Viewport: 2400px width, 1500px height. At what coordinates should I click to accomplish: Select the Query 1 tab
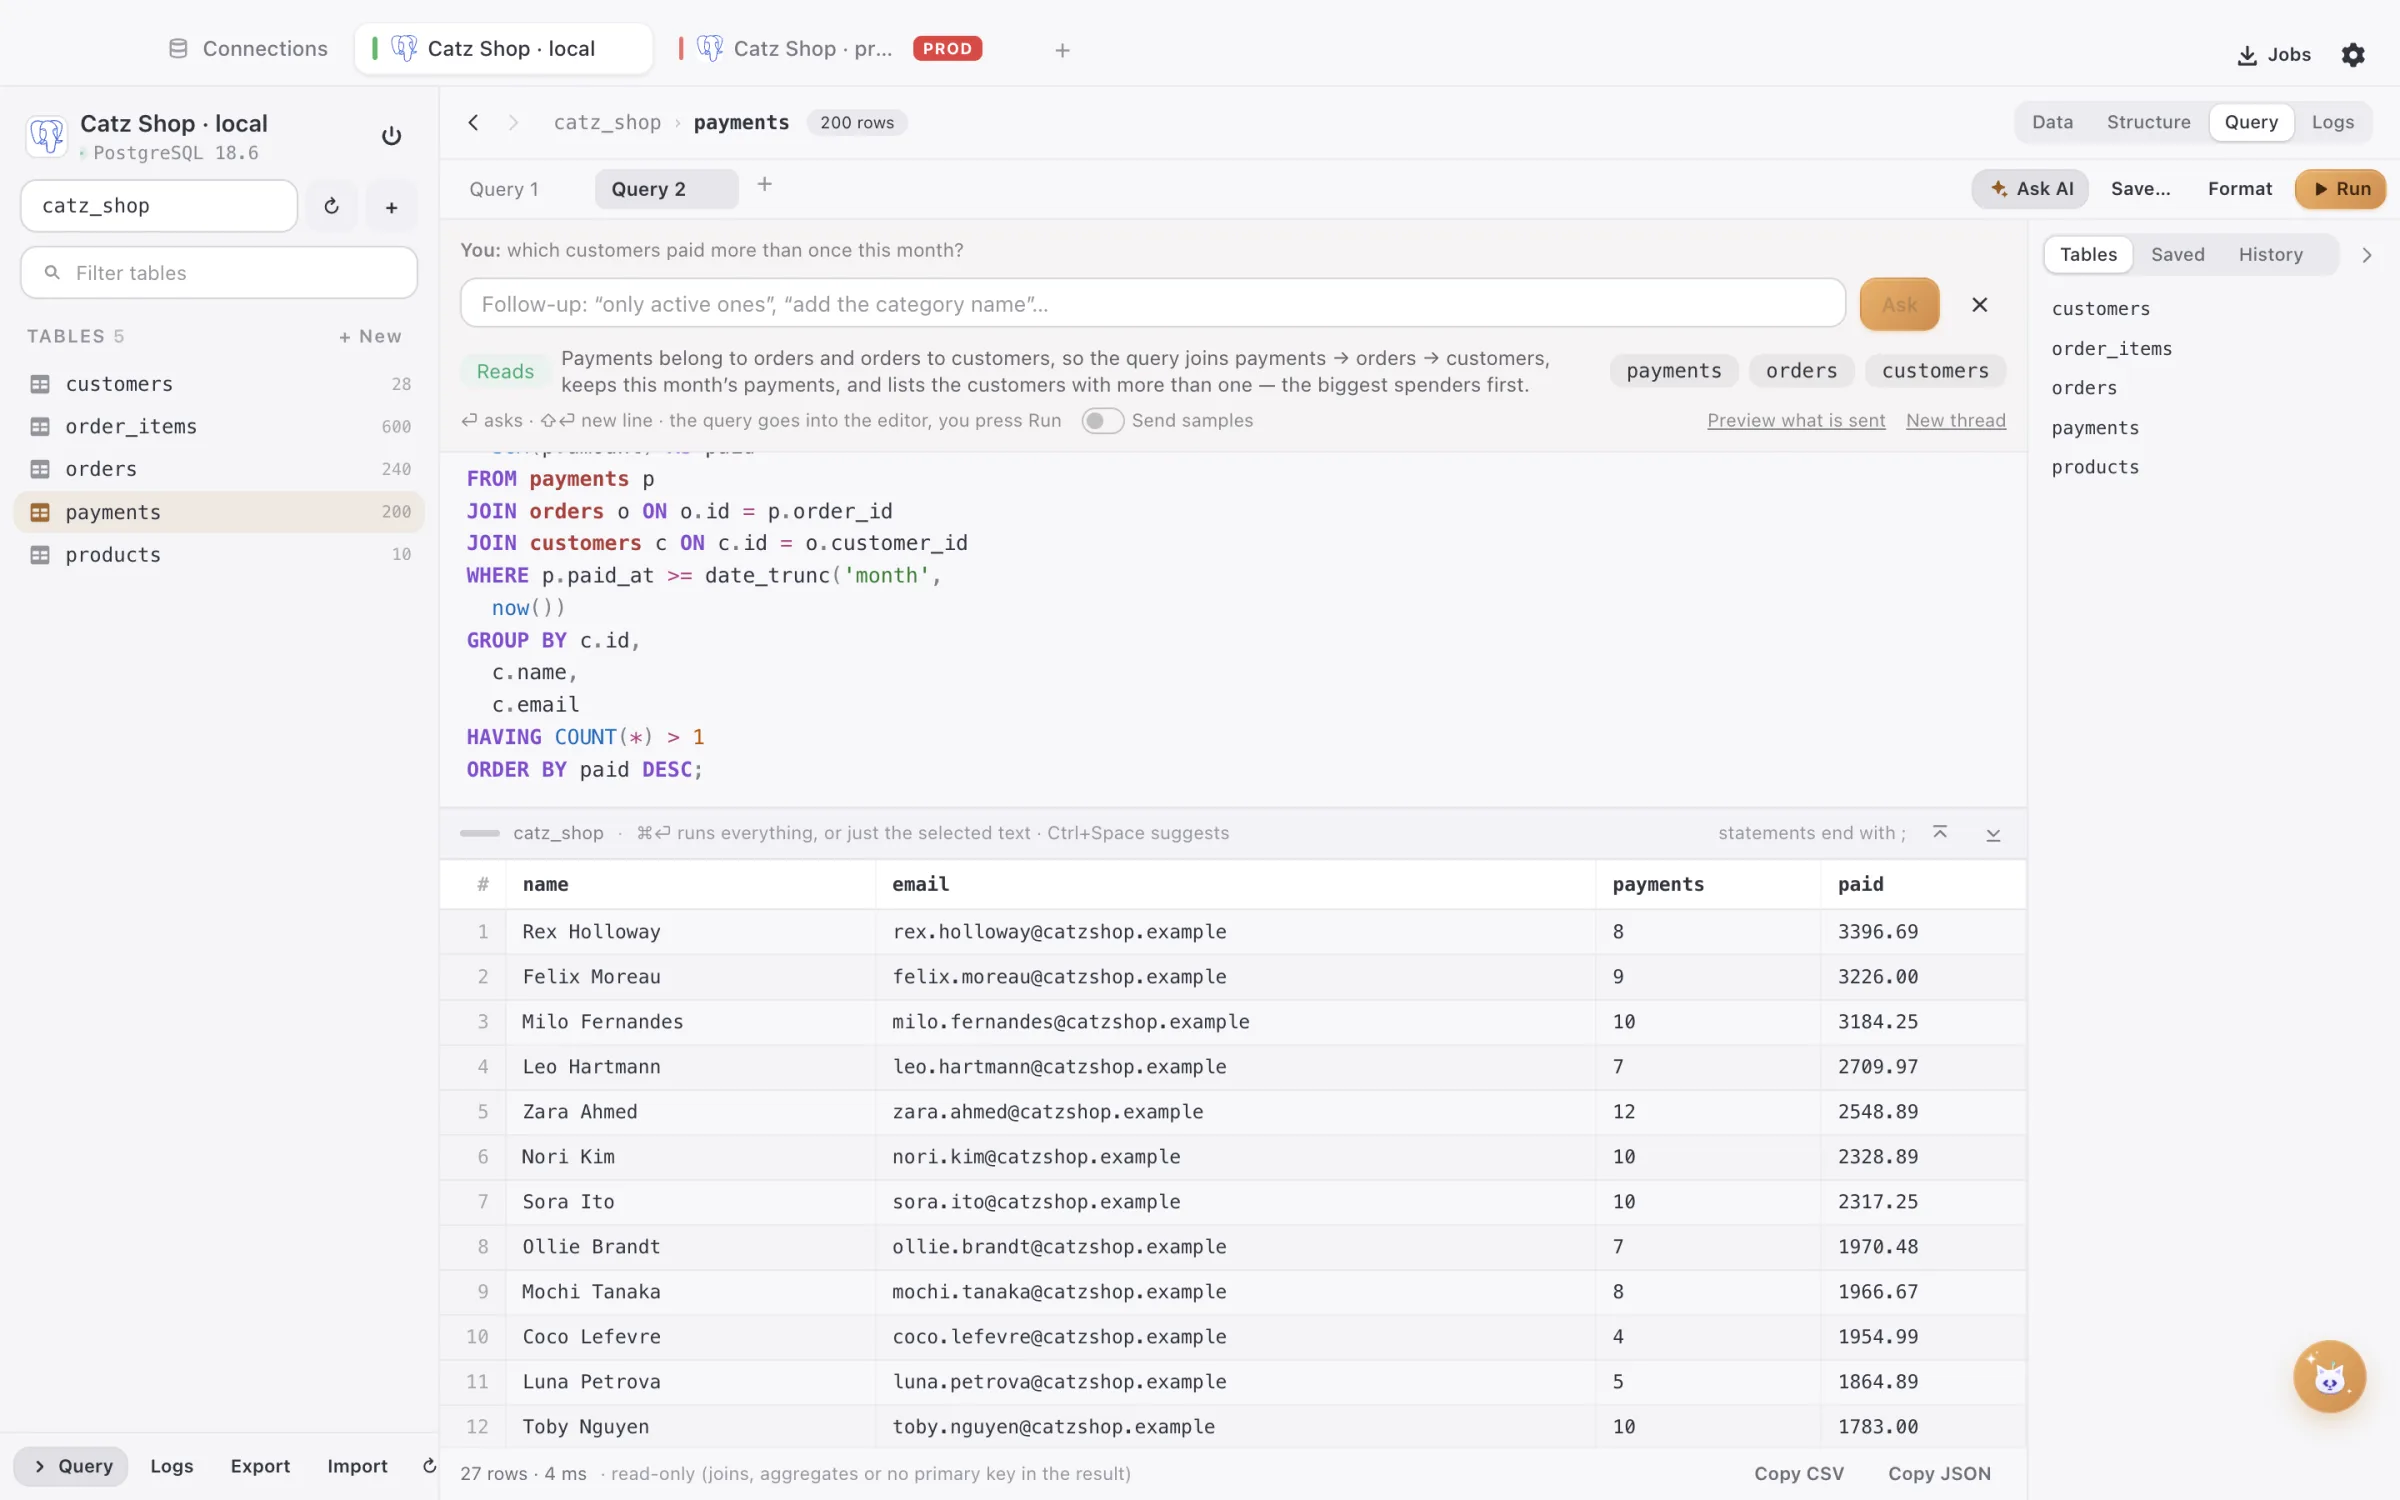point(504,189)
